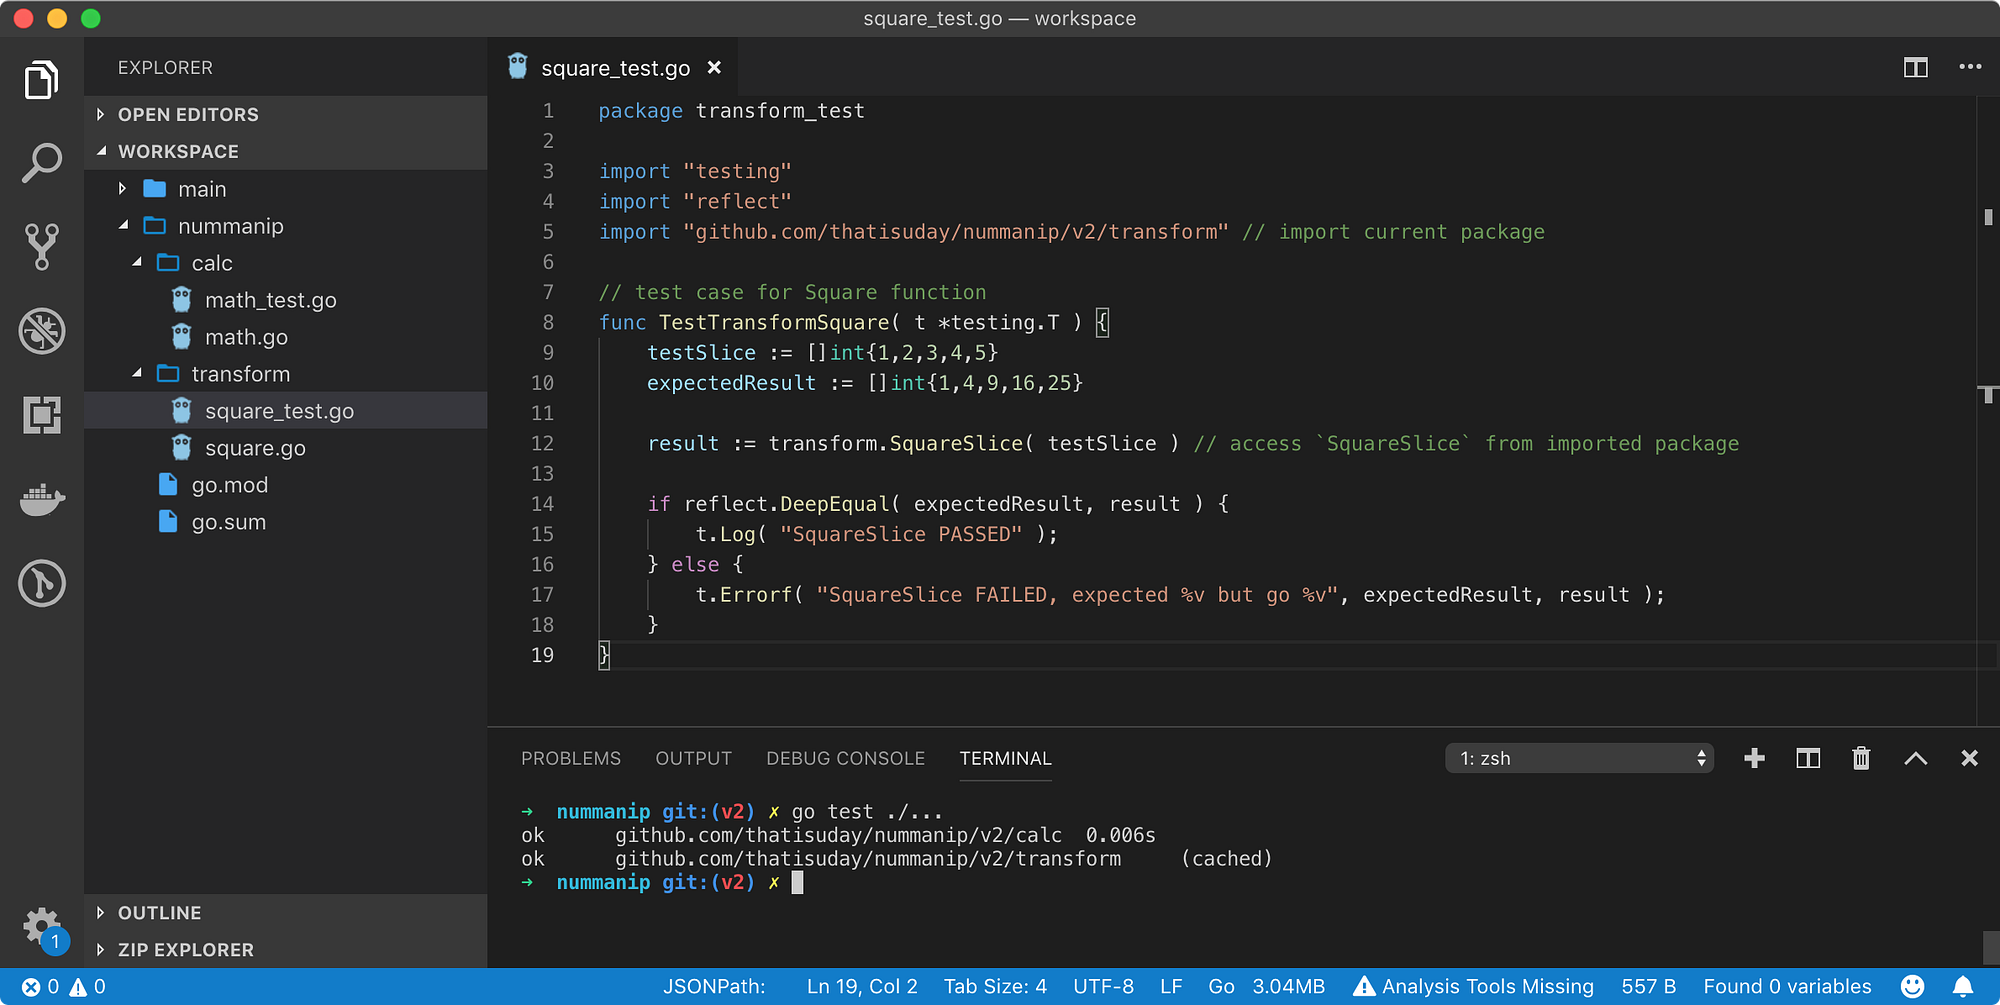The image size is (2000, 1005).
Task: Open the DEBUG CONSOLE tab
Action: [x=845, y=758]
